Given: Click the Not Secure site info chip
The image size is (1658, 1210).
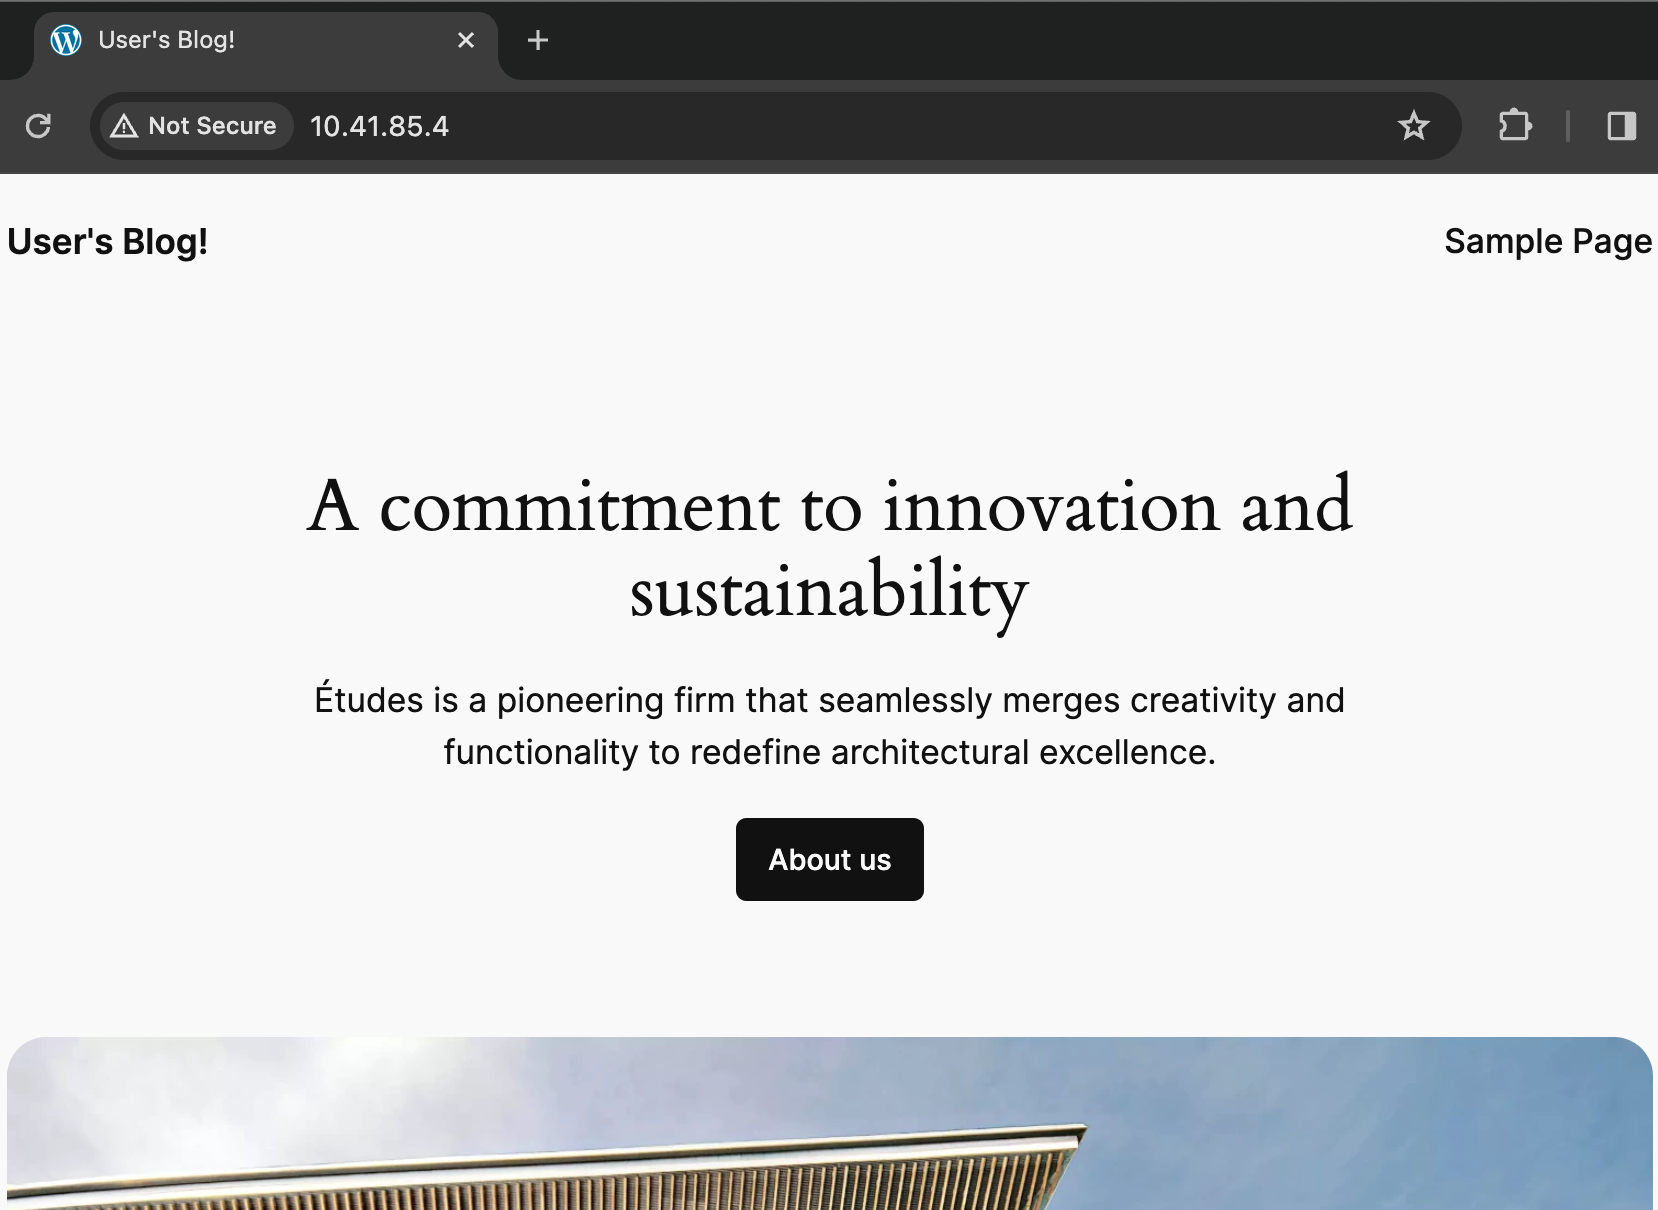Looking at the screenshot, I should [195, 126].
